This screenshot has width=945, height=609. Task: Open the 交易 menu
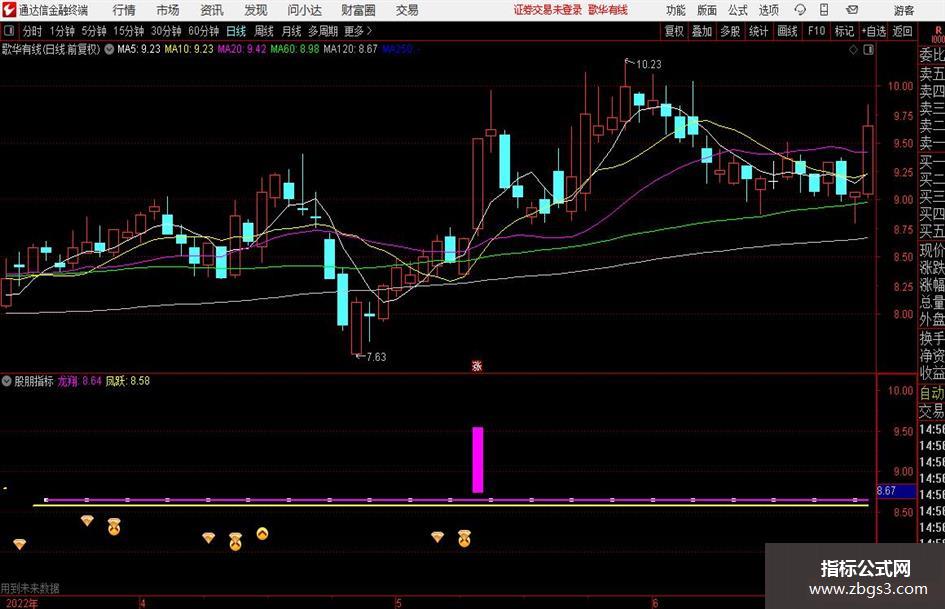coord(407,10)
